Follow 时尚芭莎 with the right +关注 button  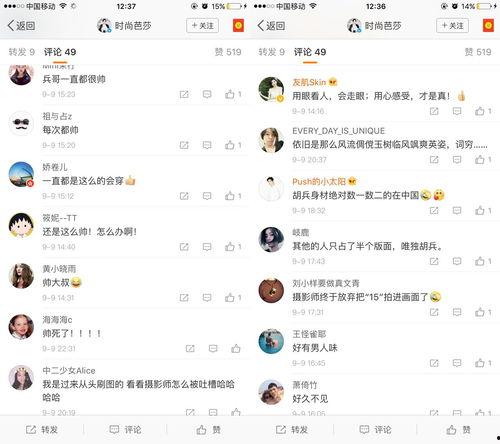452,26
